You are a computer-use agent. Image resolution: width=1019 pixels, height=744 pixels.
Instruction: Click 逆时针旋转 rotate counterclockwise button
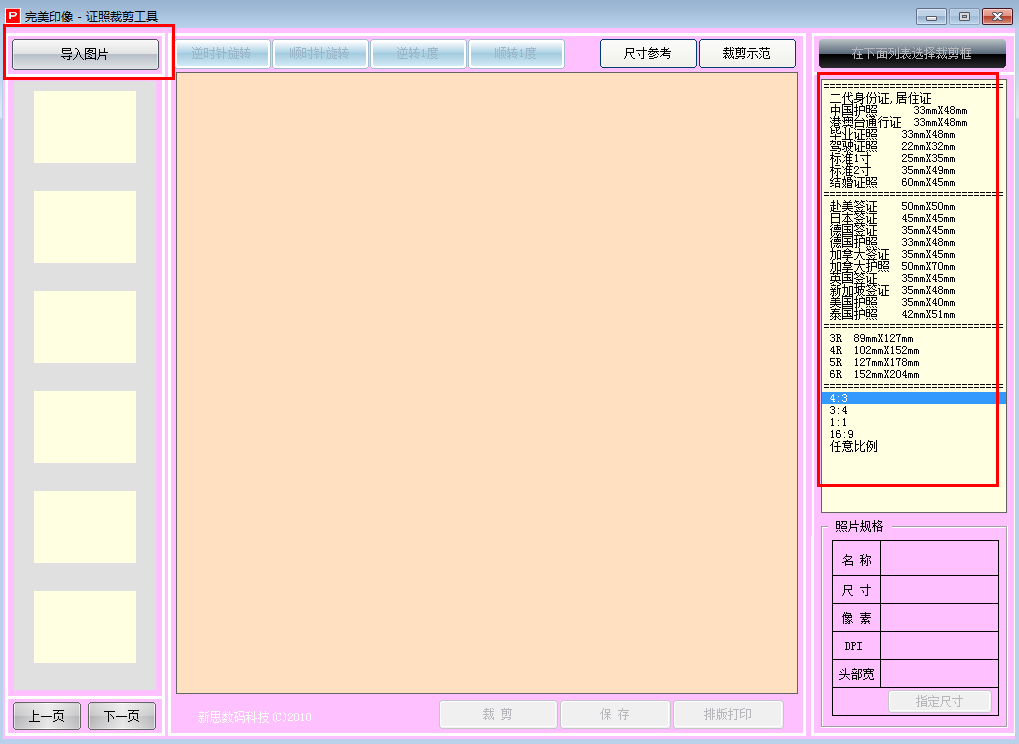[222, 53]
